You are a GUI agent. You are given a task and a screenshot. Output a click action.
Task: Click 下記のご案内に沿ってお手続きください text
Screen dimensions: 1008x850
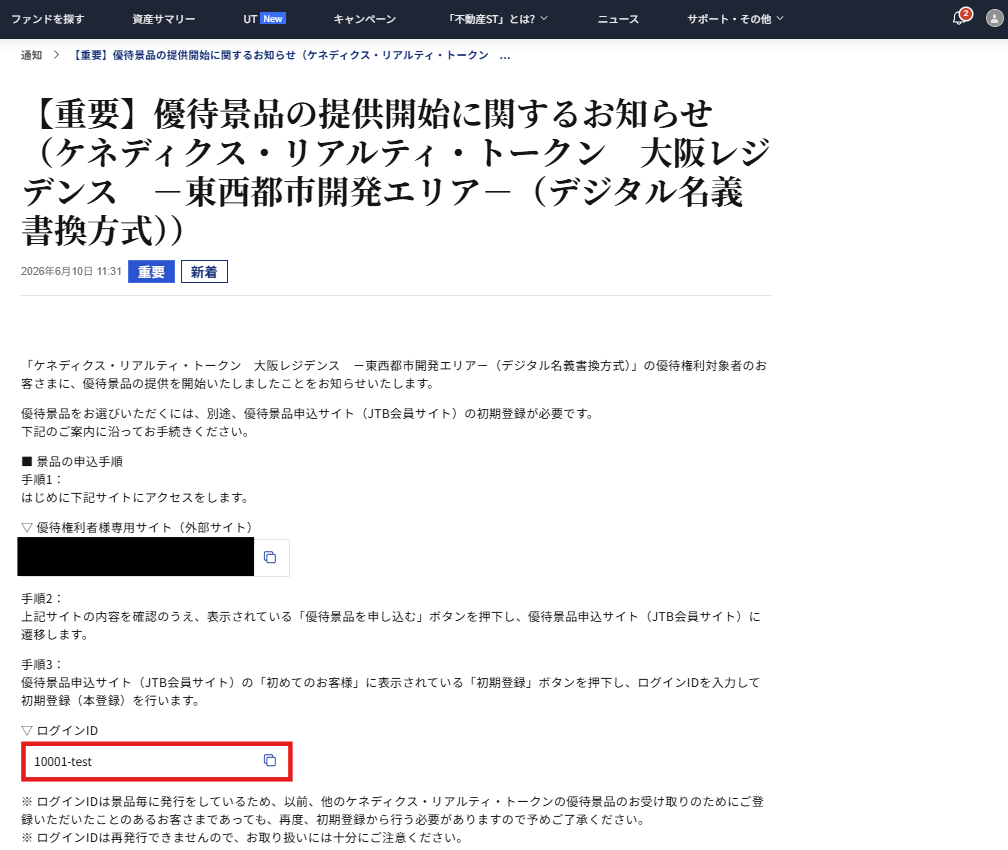click(136, 431)
